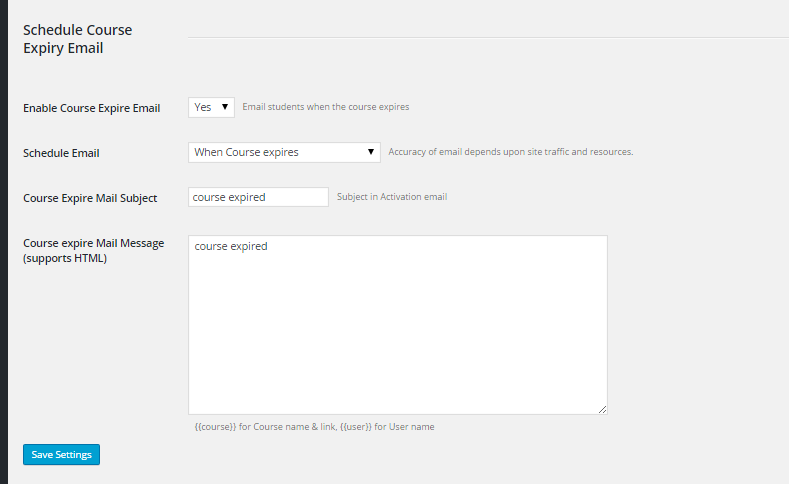This screenshot has height=484, width=789.
Task: Click the Subject in Activation email hint
Action: [392, 197]
